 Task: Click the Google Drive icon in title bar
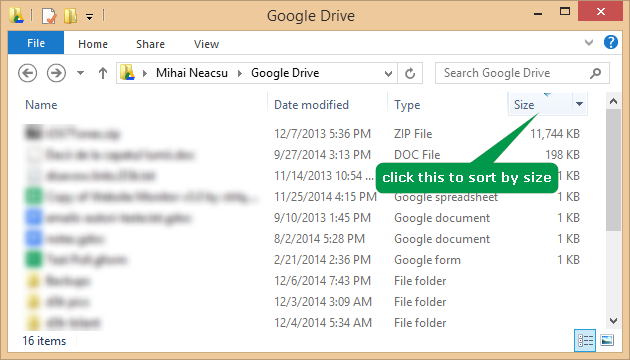coord(16,16)
